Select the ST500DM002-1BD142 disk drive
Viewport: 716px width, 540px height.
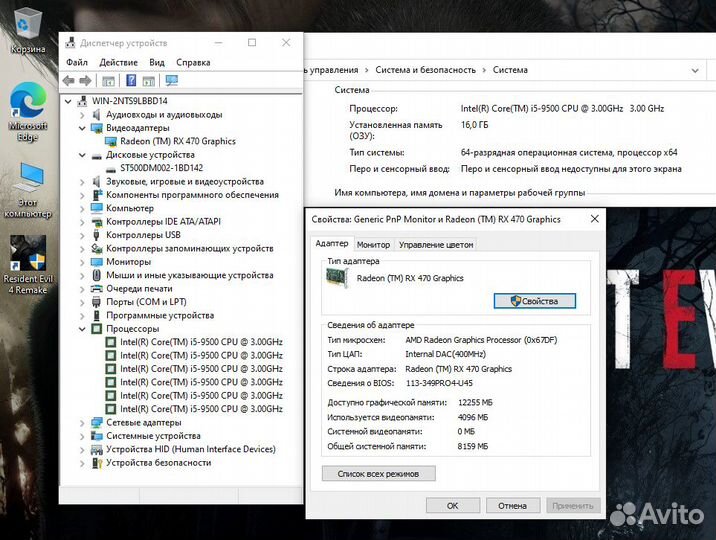161,168
